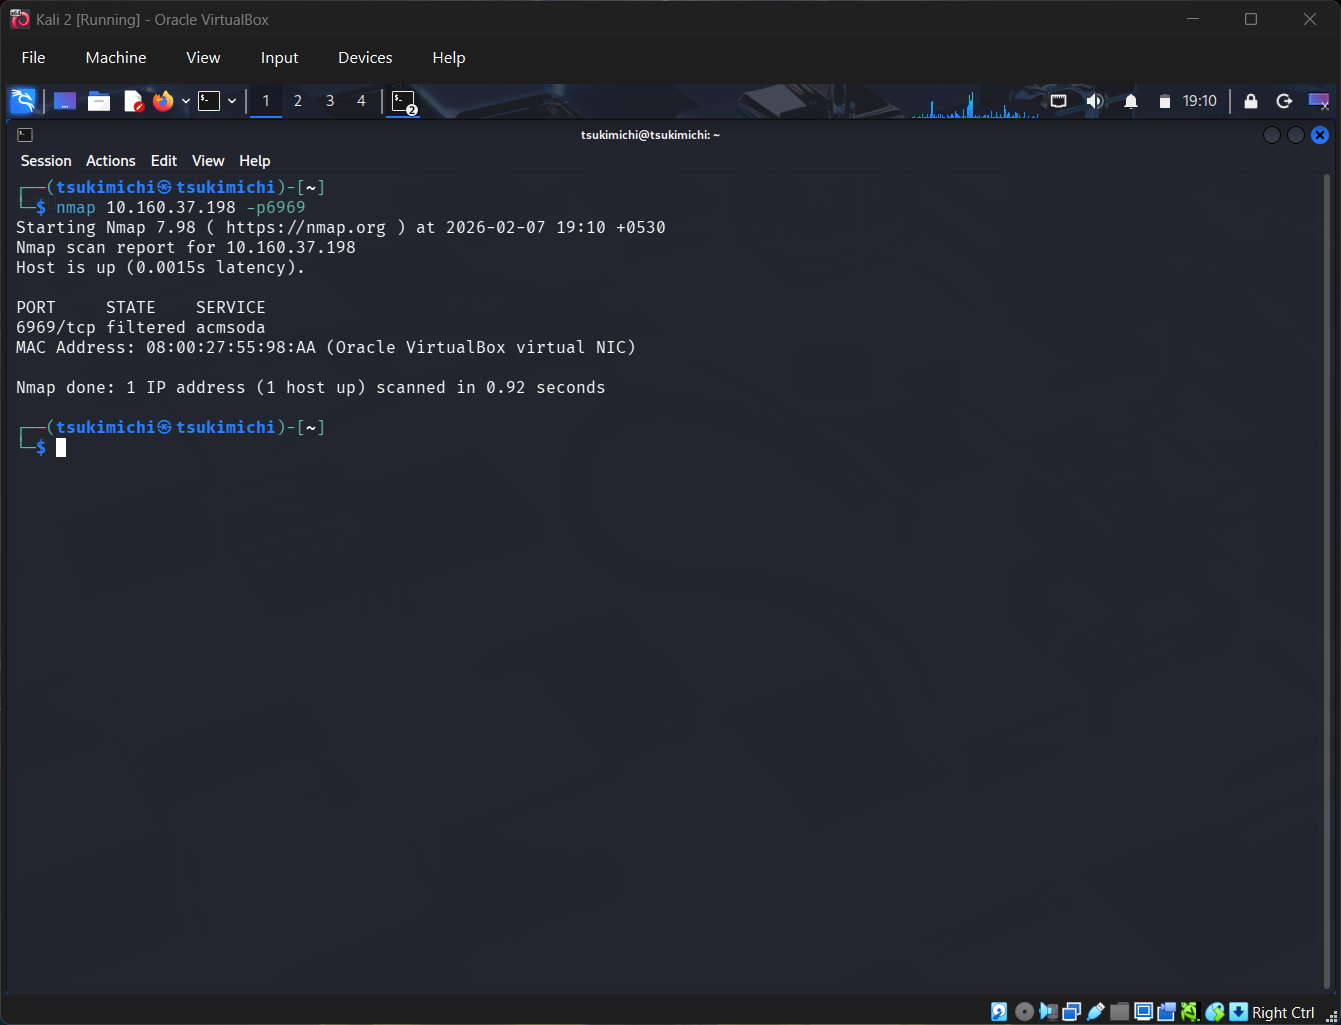Open the terminal Edit menu
1341x1025 pixels.
coord(164,161)
